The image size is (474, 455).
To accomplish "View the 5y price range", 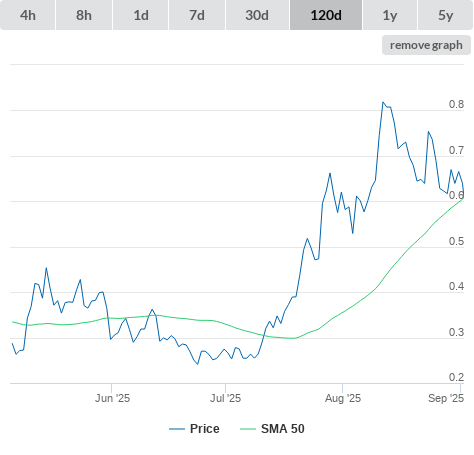I will tap(445, 15).
